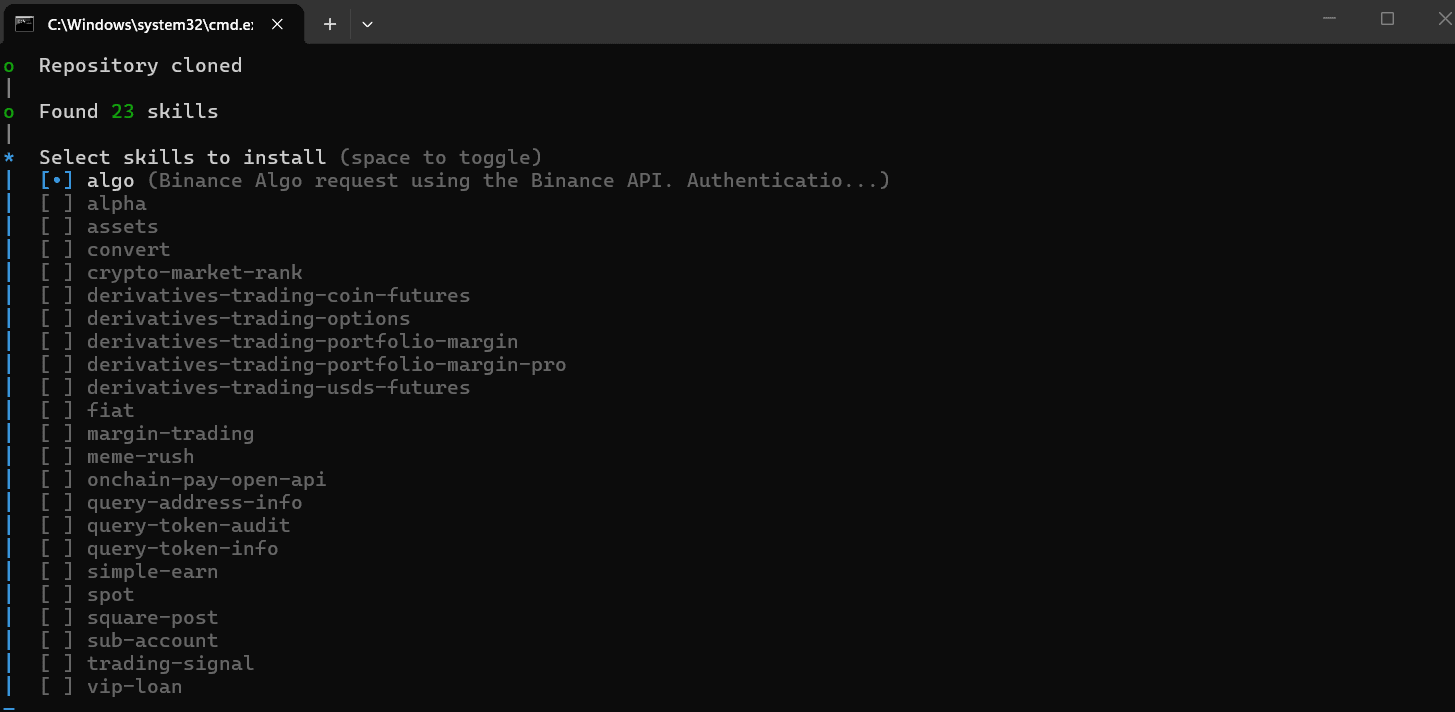Check the square-post skill checkbox
The height and width of the screenshot is (712, 1455).
pyautogui.click(x=57, y=618)
